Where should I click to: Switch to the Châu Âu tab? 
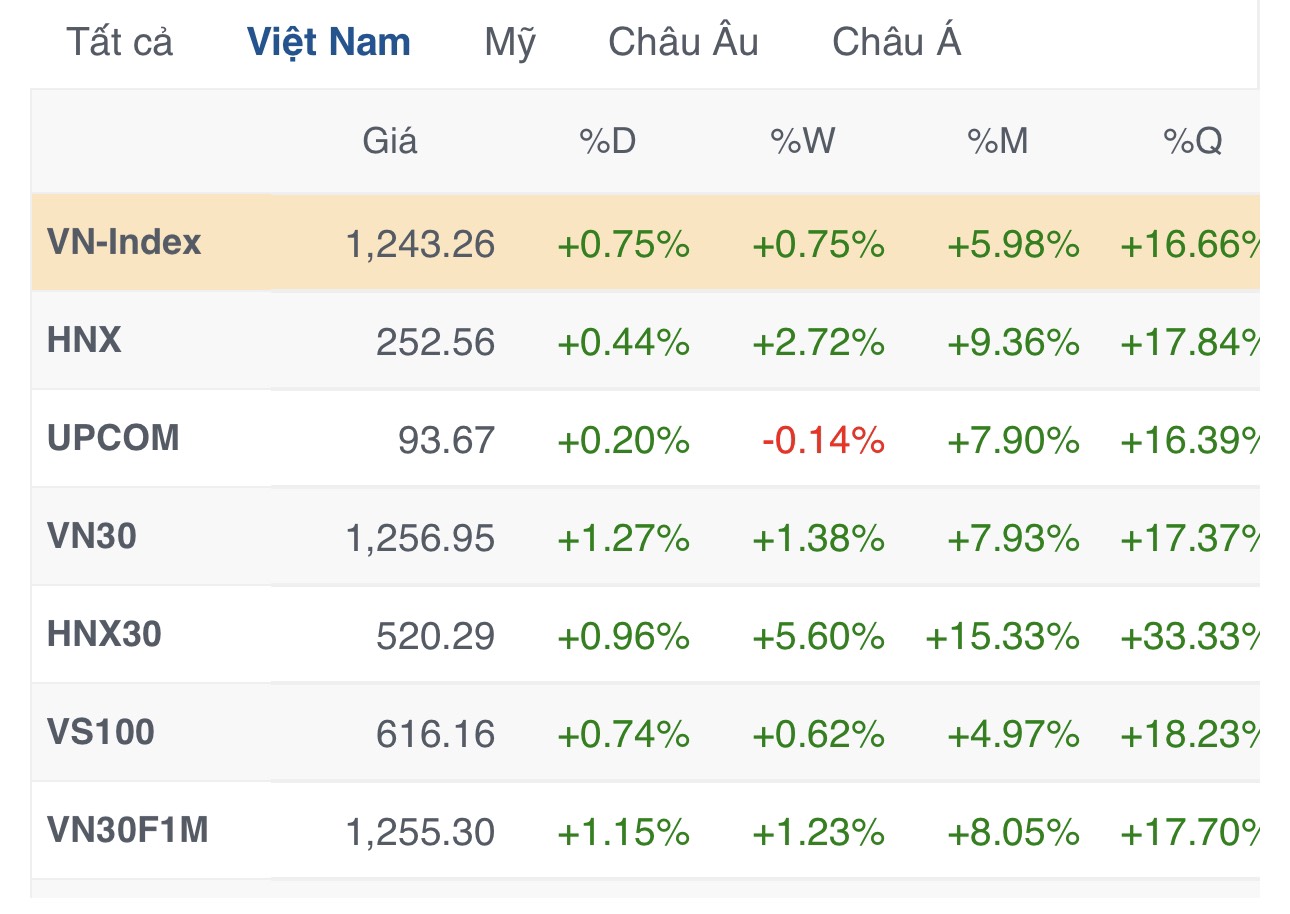coord(683,43)
